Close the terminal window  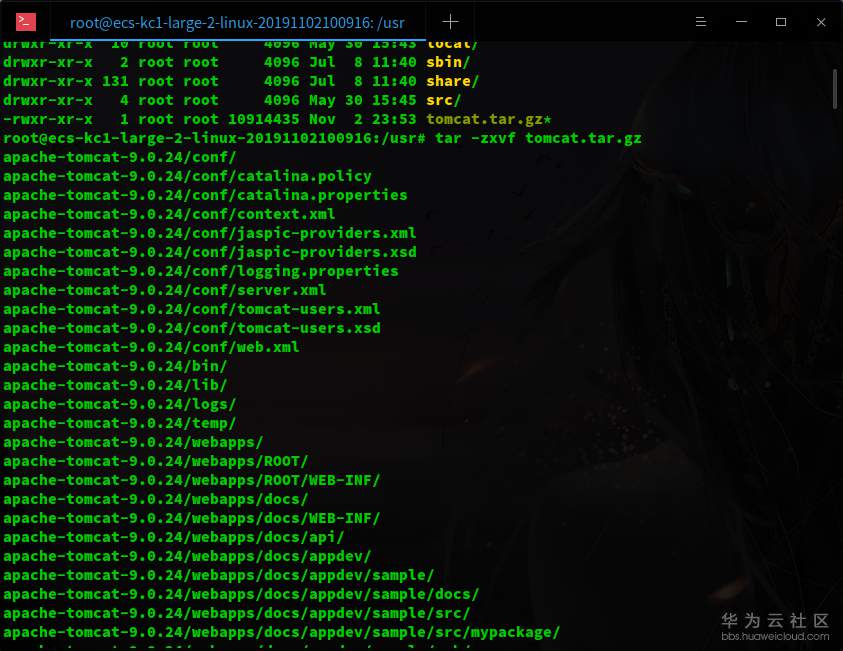(821, 22)
